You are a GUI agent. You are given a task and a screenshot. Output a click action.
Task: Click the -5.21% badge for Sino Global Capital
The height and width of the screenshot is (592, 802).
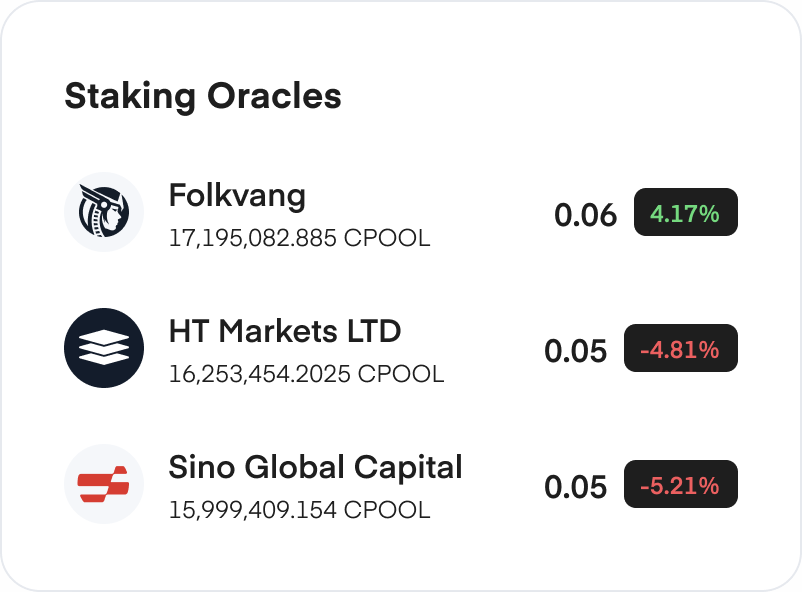(x=681, y=485)
